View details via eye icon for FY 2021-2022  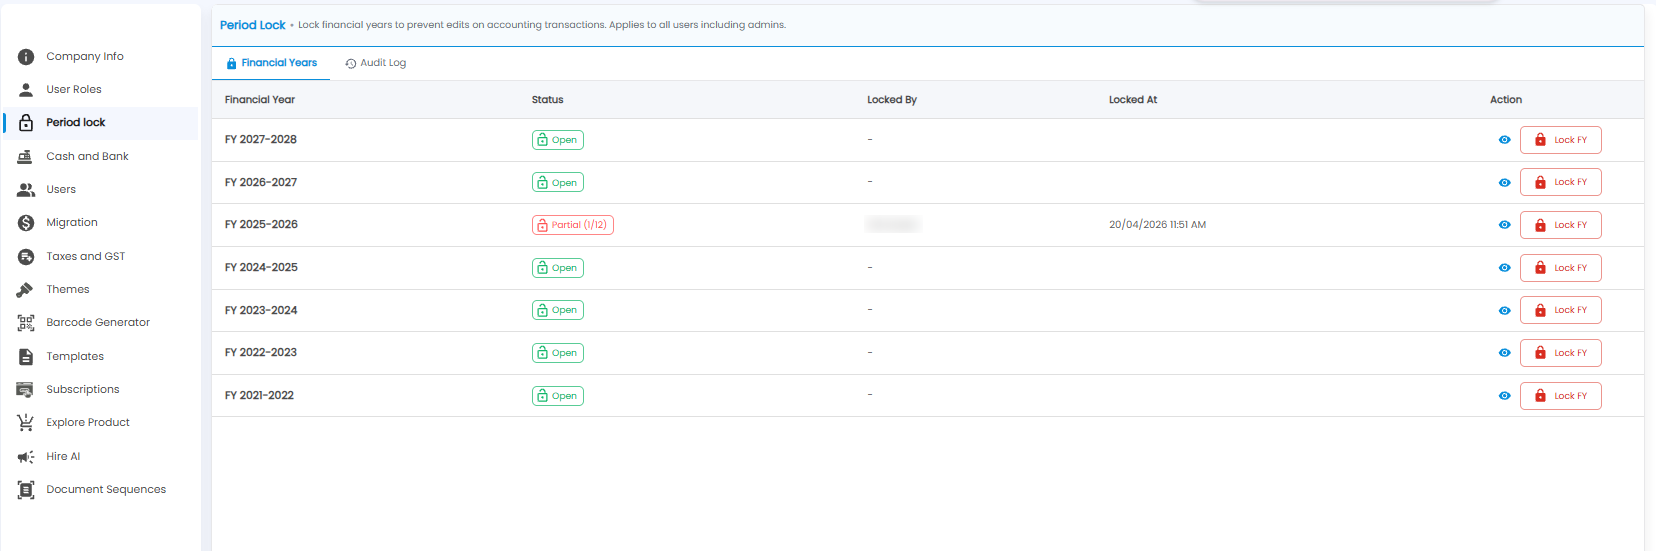(1504, 396)
